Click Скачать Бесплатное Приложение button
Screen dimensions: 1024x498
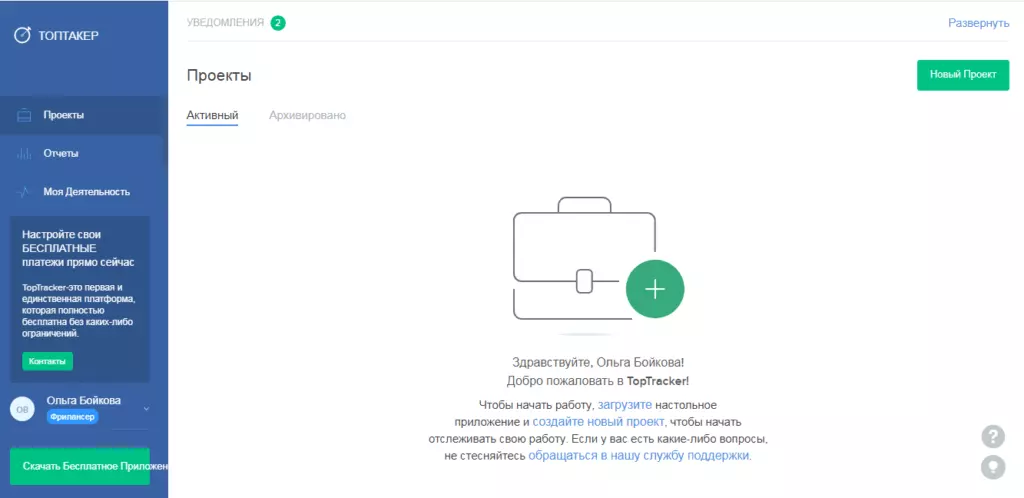tap(80, 466)
